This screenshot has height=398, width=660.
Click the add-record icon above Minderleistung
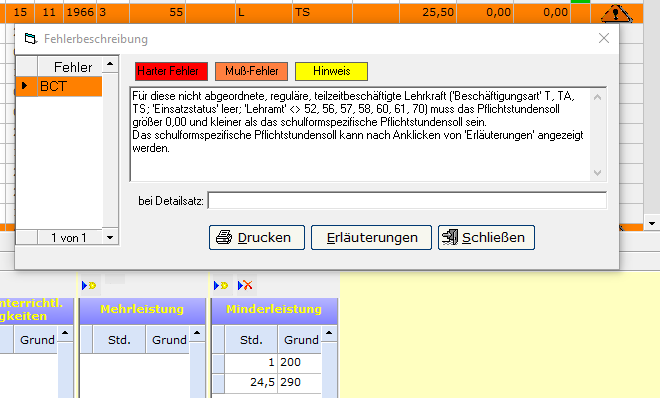[221, 285]
